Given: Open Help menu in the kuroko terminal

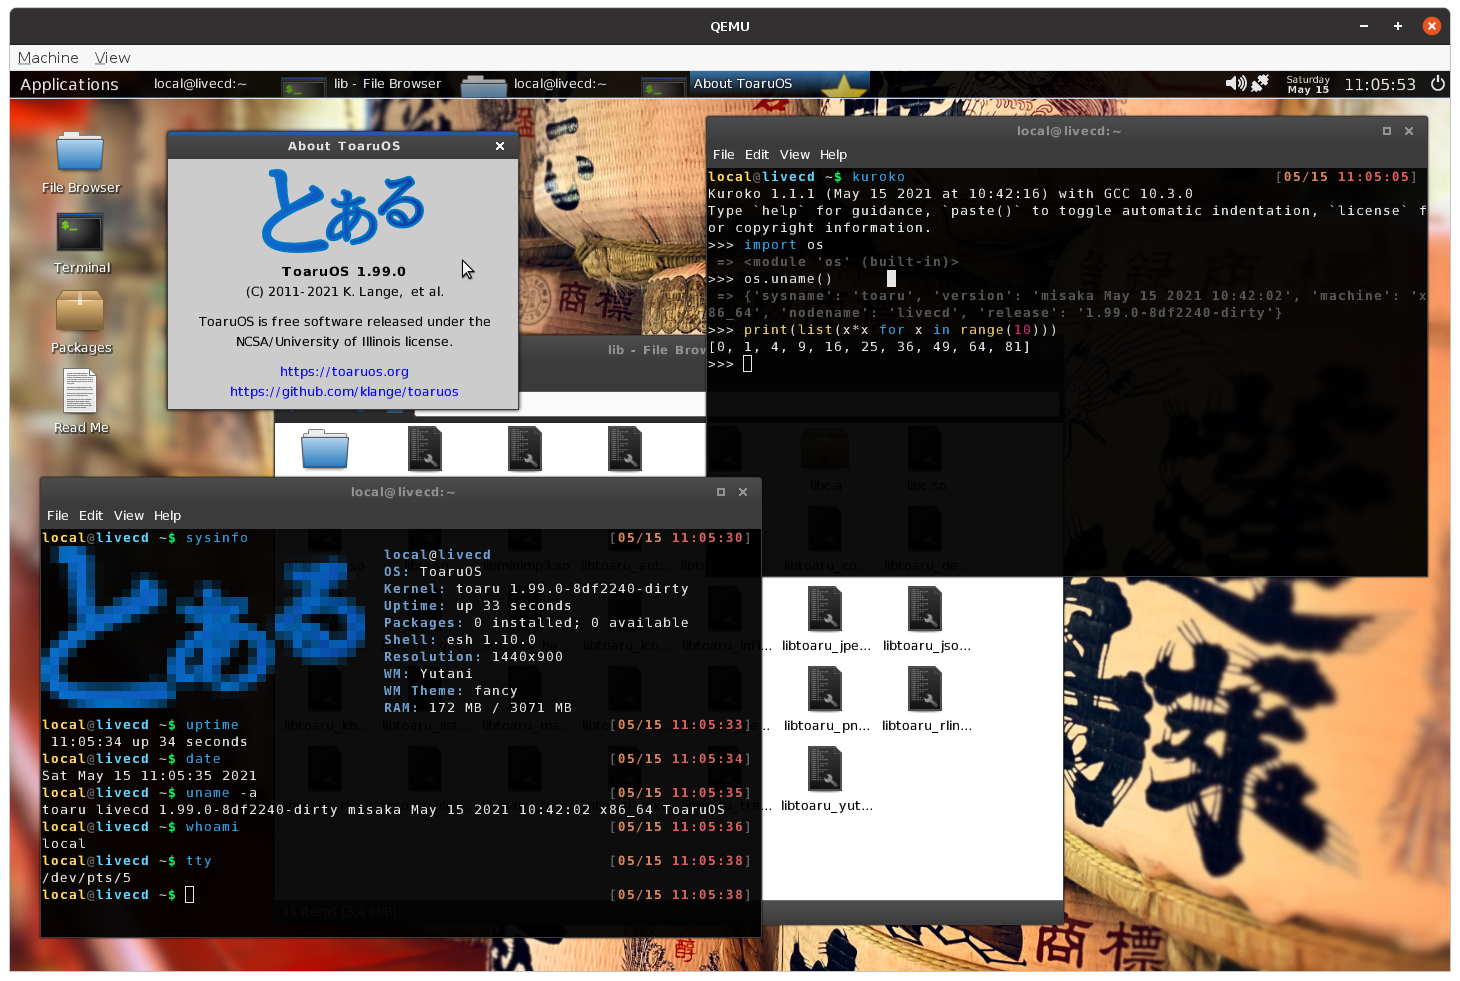Looking at the screenshot, I should pos(833,155).
